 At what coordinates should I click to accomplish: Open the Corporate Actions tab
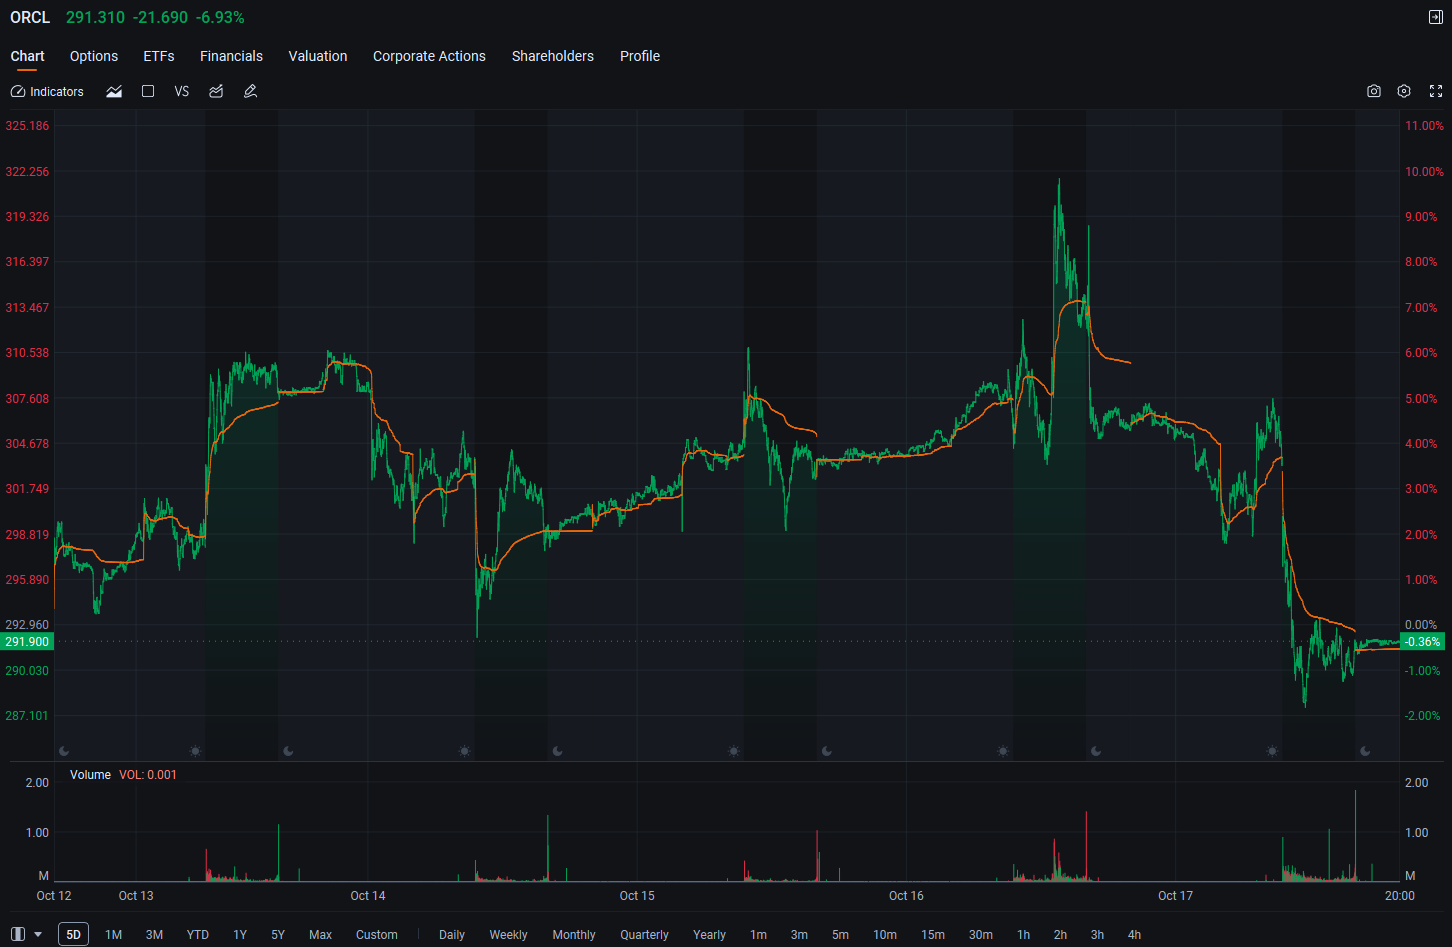tap(429, 56)
